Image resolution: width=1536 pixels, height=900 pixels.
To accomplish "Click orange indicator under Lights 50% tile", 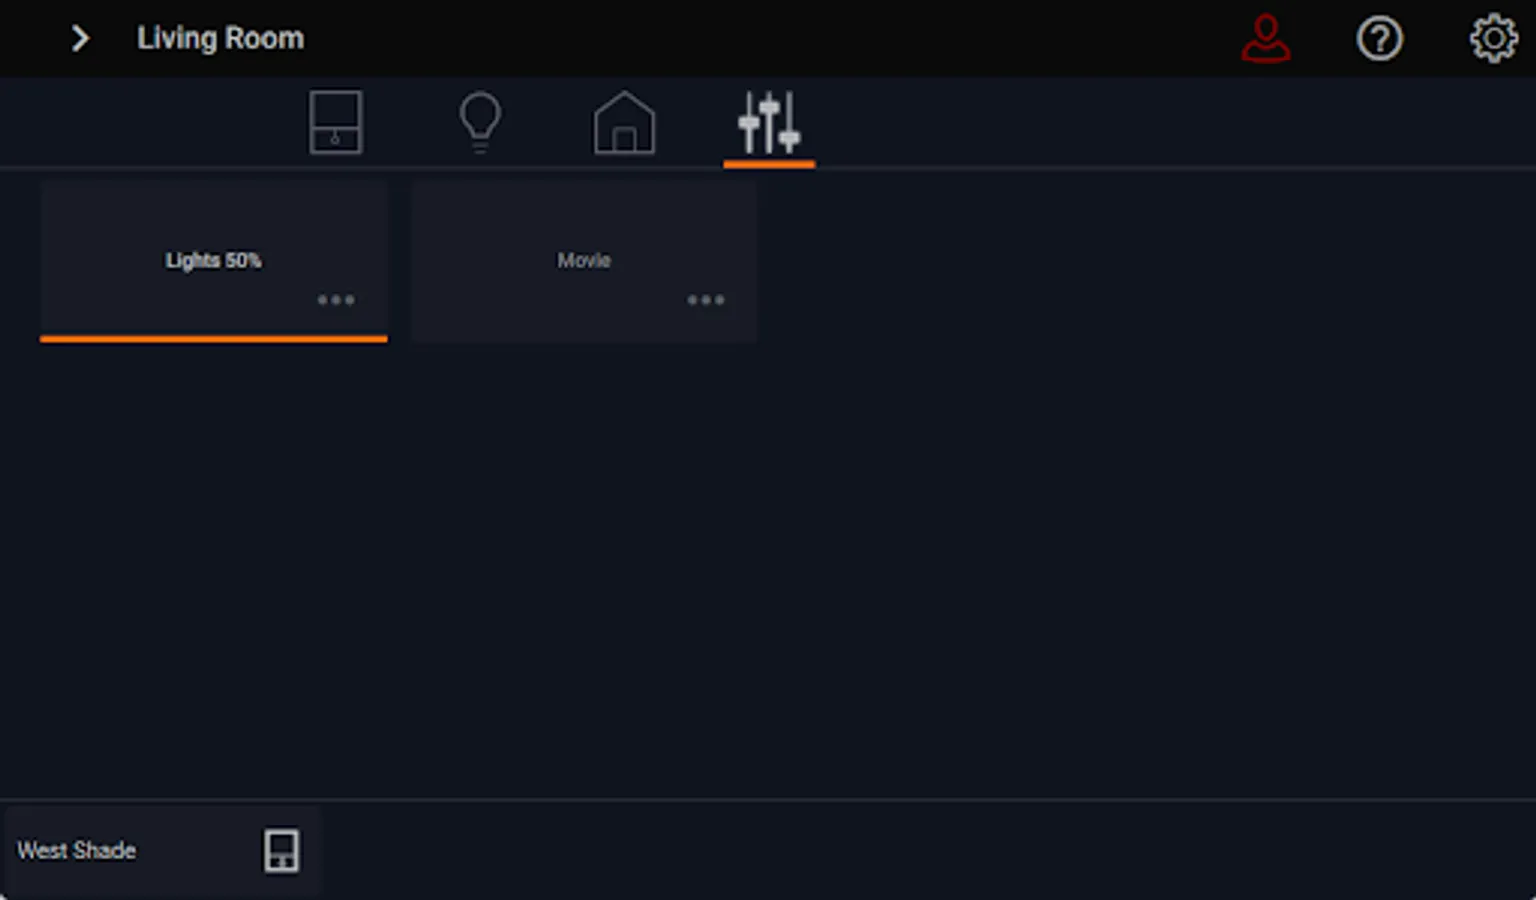I will coord(214,339).
